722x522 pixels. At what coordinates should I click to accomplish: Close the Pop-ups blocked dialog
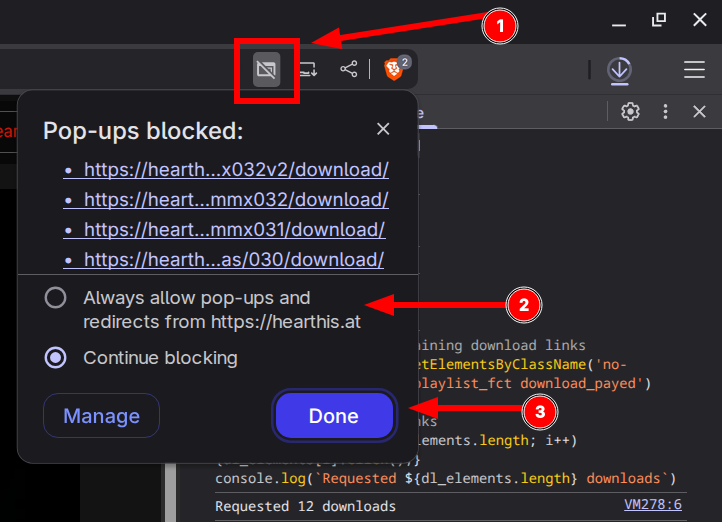383,129
